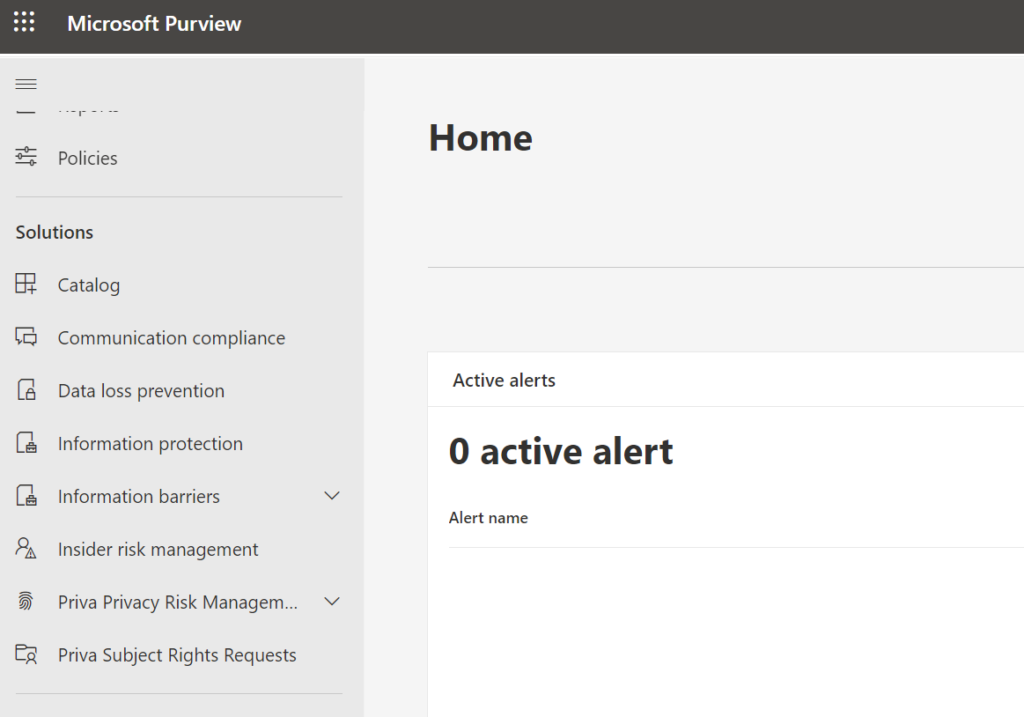Click the Catalog grid icon

coord(26,284)
